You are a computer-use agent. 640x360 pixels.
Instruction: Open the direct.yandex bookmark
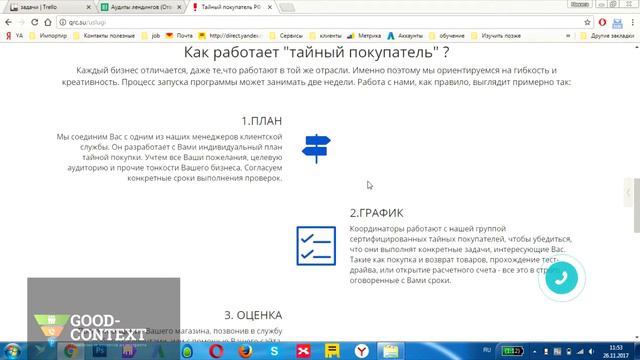(230, 36)
